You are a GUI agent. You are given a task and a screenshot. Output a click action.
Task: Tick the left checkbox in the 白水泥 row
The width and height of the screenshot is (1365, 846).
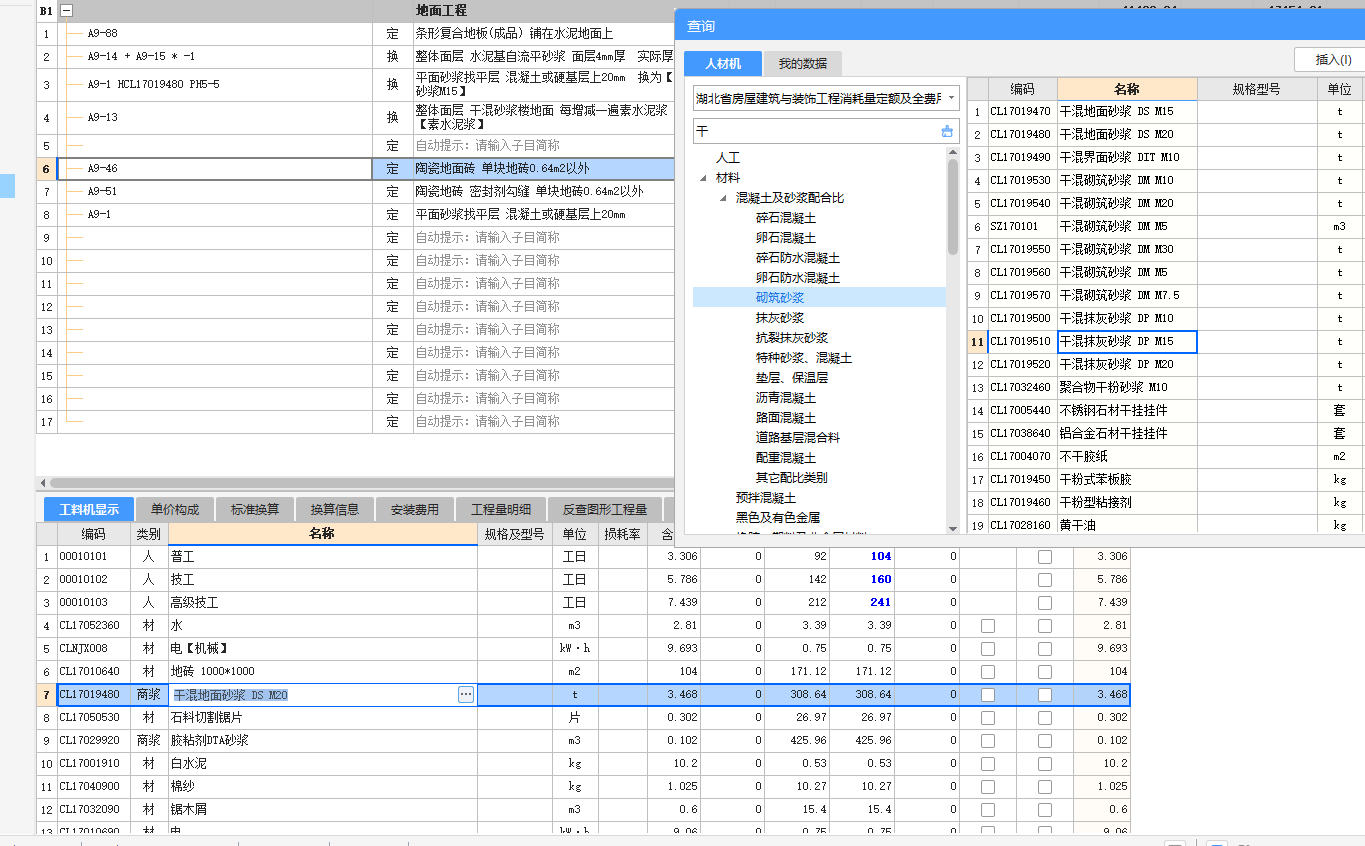(988, 764)
